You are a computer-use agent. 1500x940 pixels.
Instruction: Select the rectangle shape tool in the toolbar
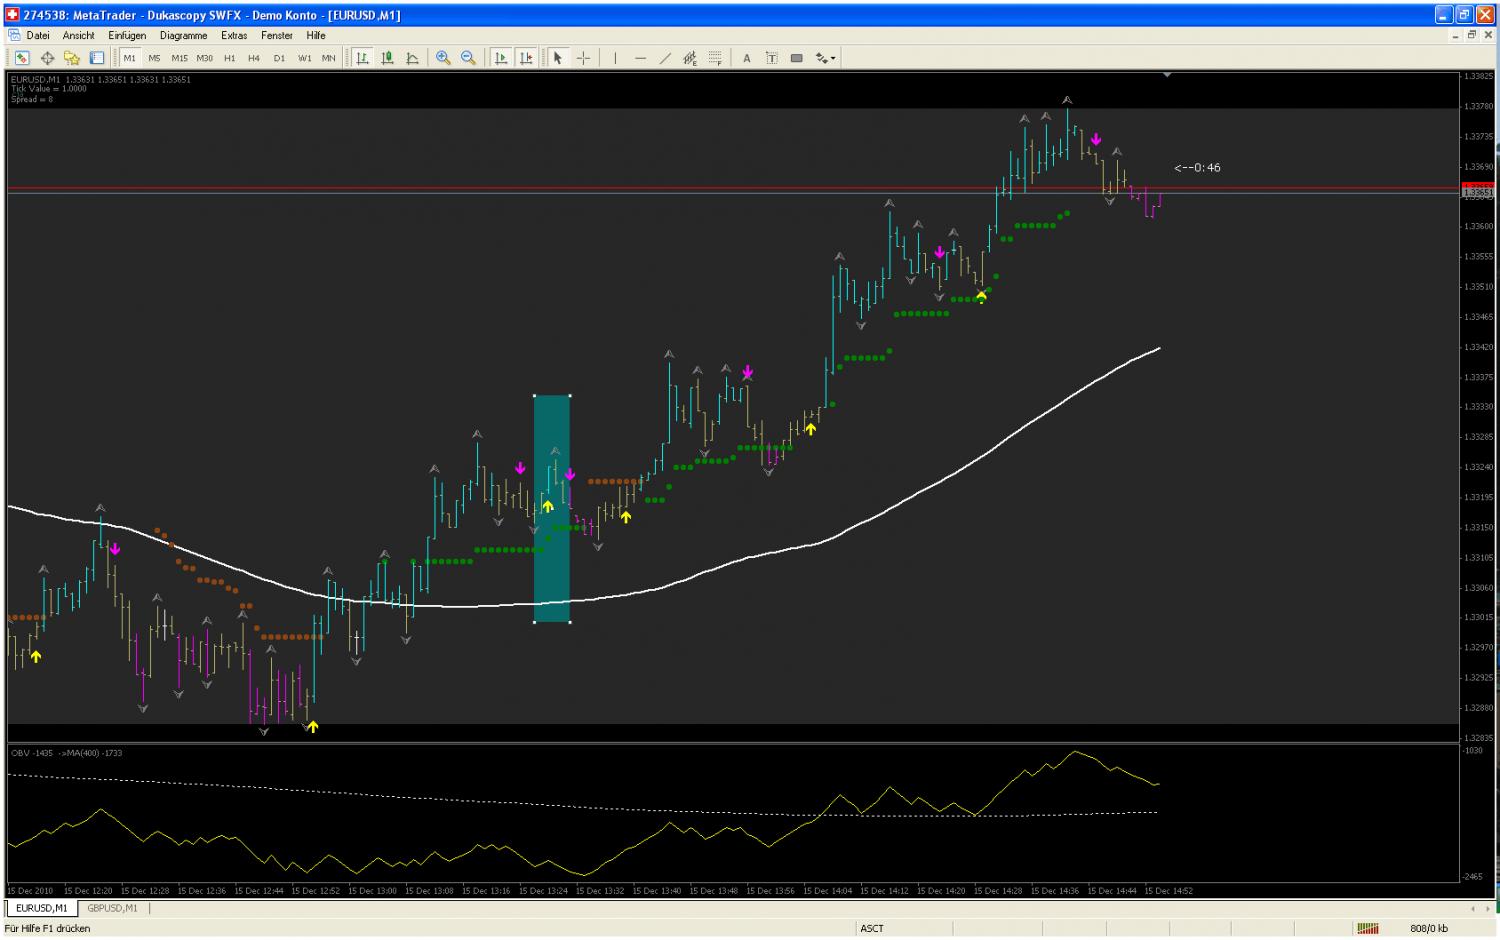point(796,58)
